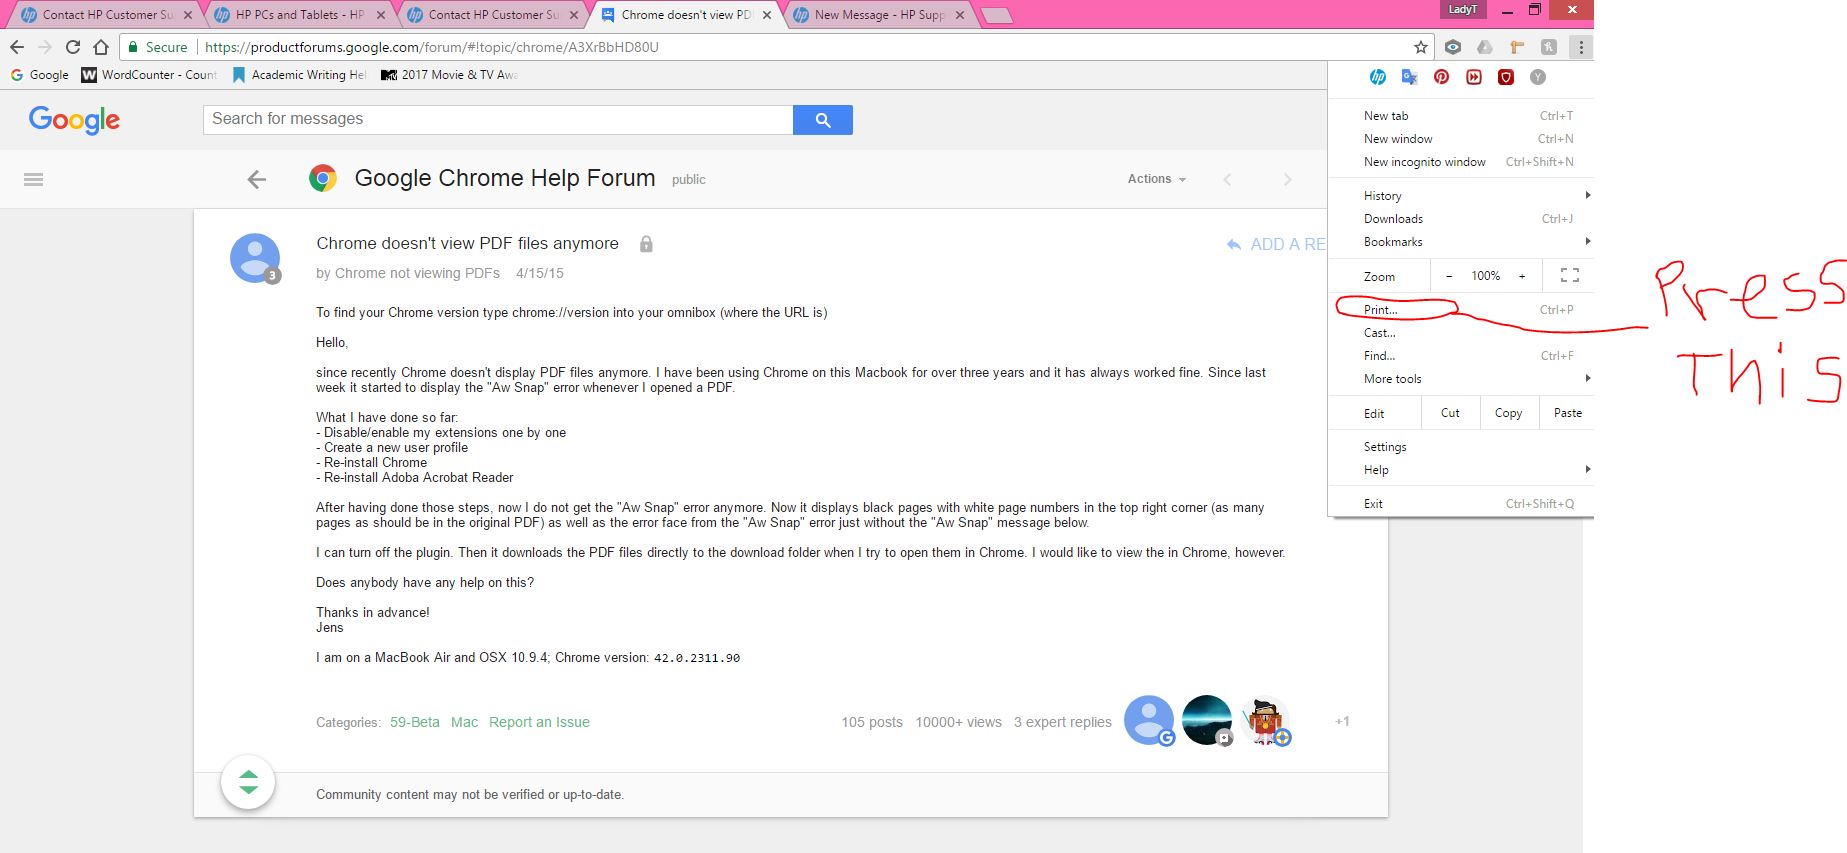Screen dimensions: 1847x853
Task: Open the original poster's avatar
Action: tap(255, 258)
